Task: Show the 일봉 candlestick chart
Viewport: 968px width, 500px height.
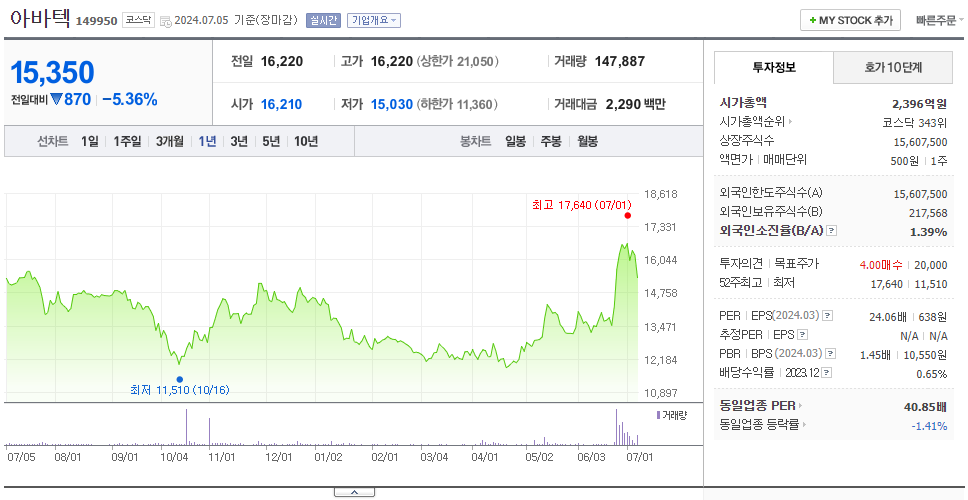Action: pyautogui.click(x=515, y=141)
